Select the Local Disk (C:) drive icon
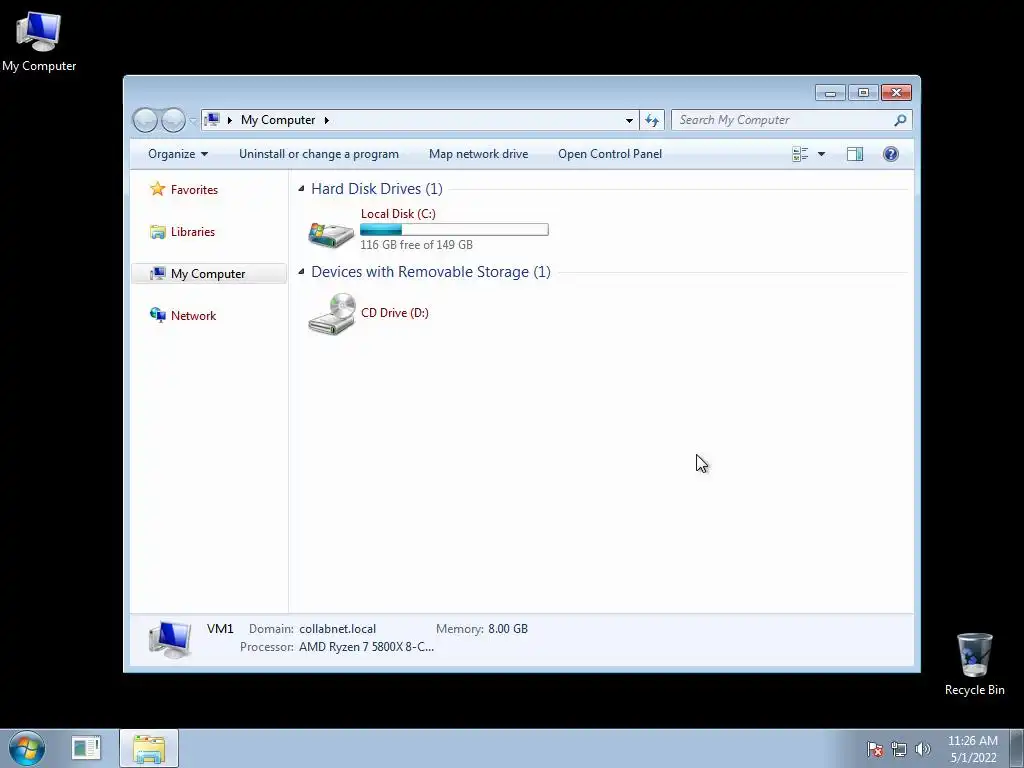The height and width of the screenshot is (768, 1024). (x=331, y=234)
